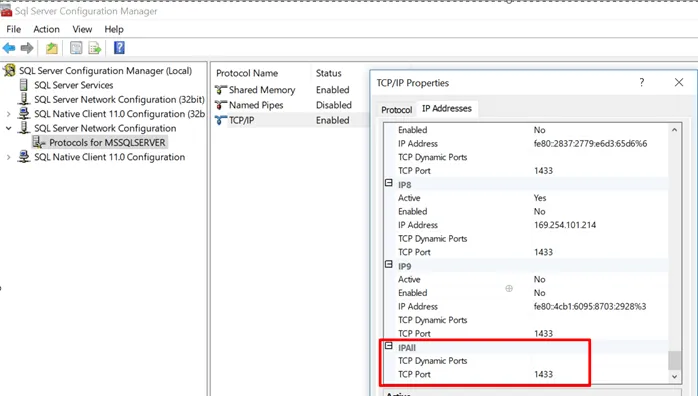Open the View menu
Screen dimensions: 698x396
click(82, 29)
